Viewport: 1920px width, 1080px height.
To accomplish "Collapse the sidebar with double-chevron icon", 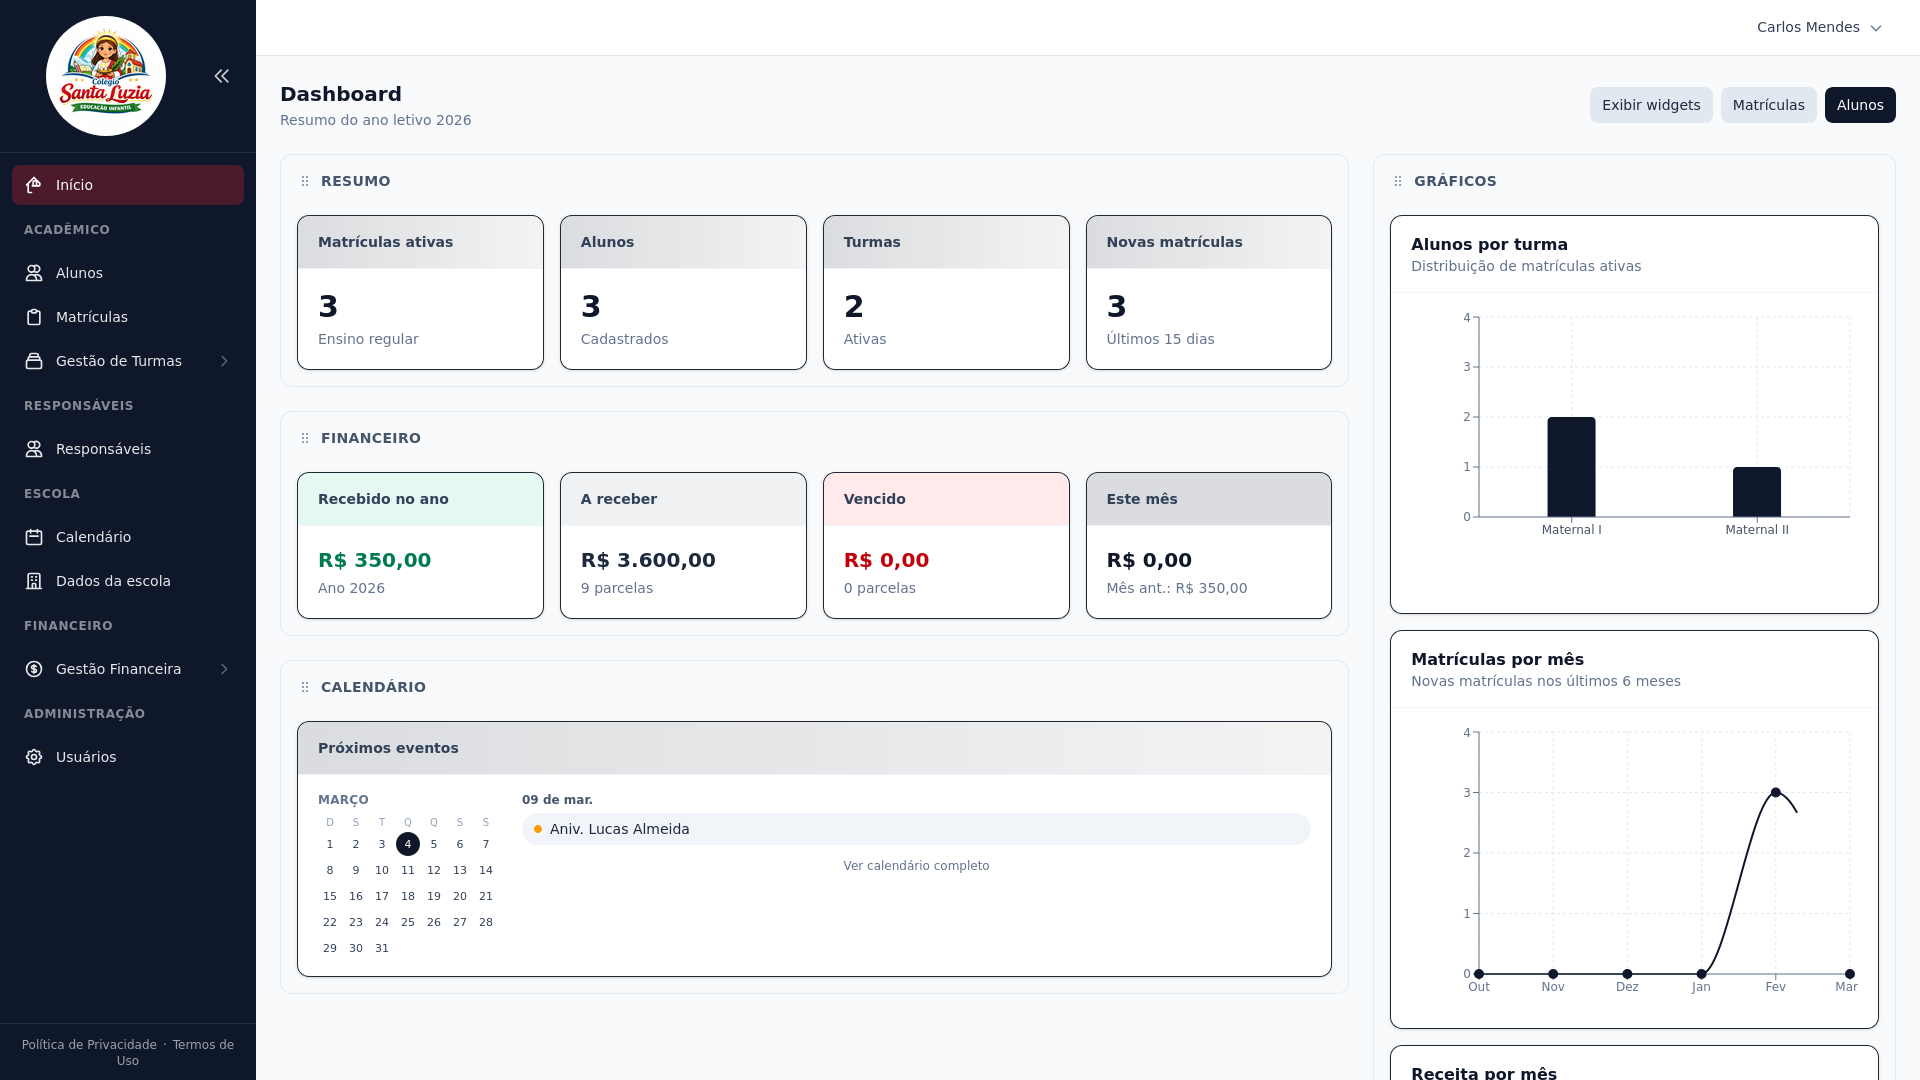I will (x=221, y=76).
